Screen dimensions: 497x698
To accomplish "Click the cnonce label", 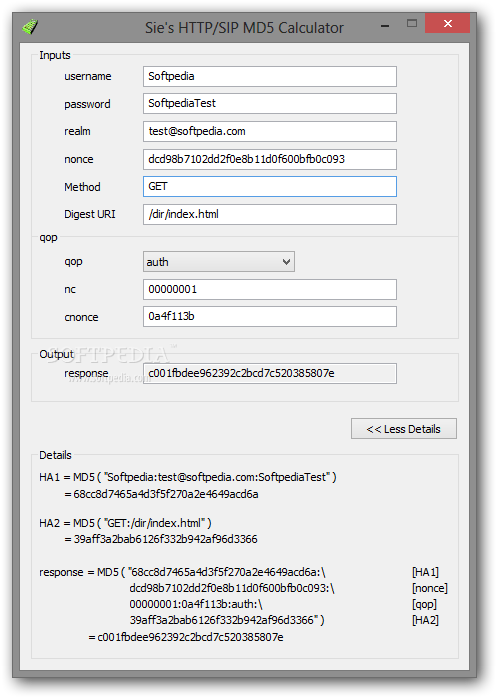I will (x=81, y=317).
